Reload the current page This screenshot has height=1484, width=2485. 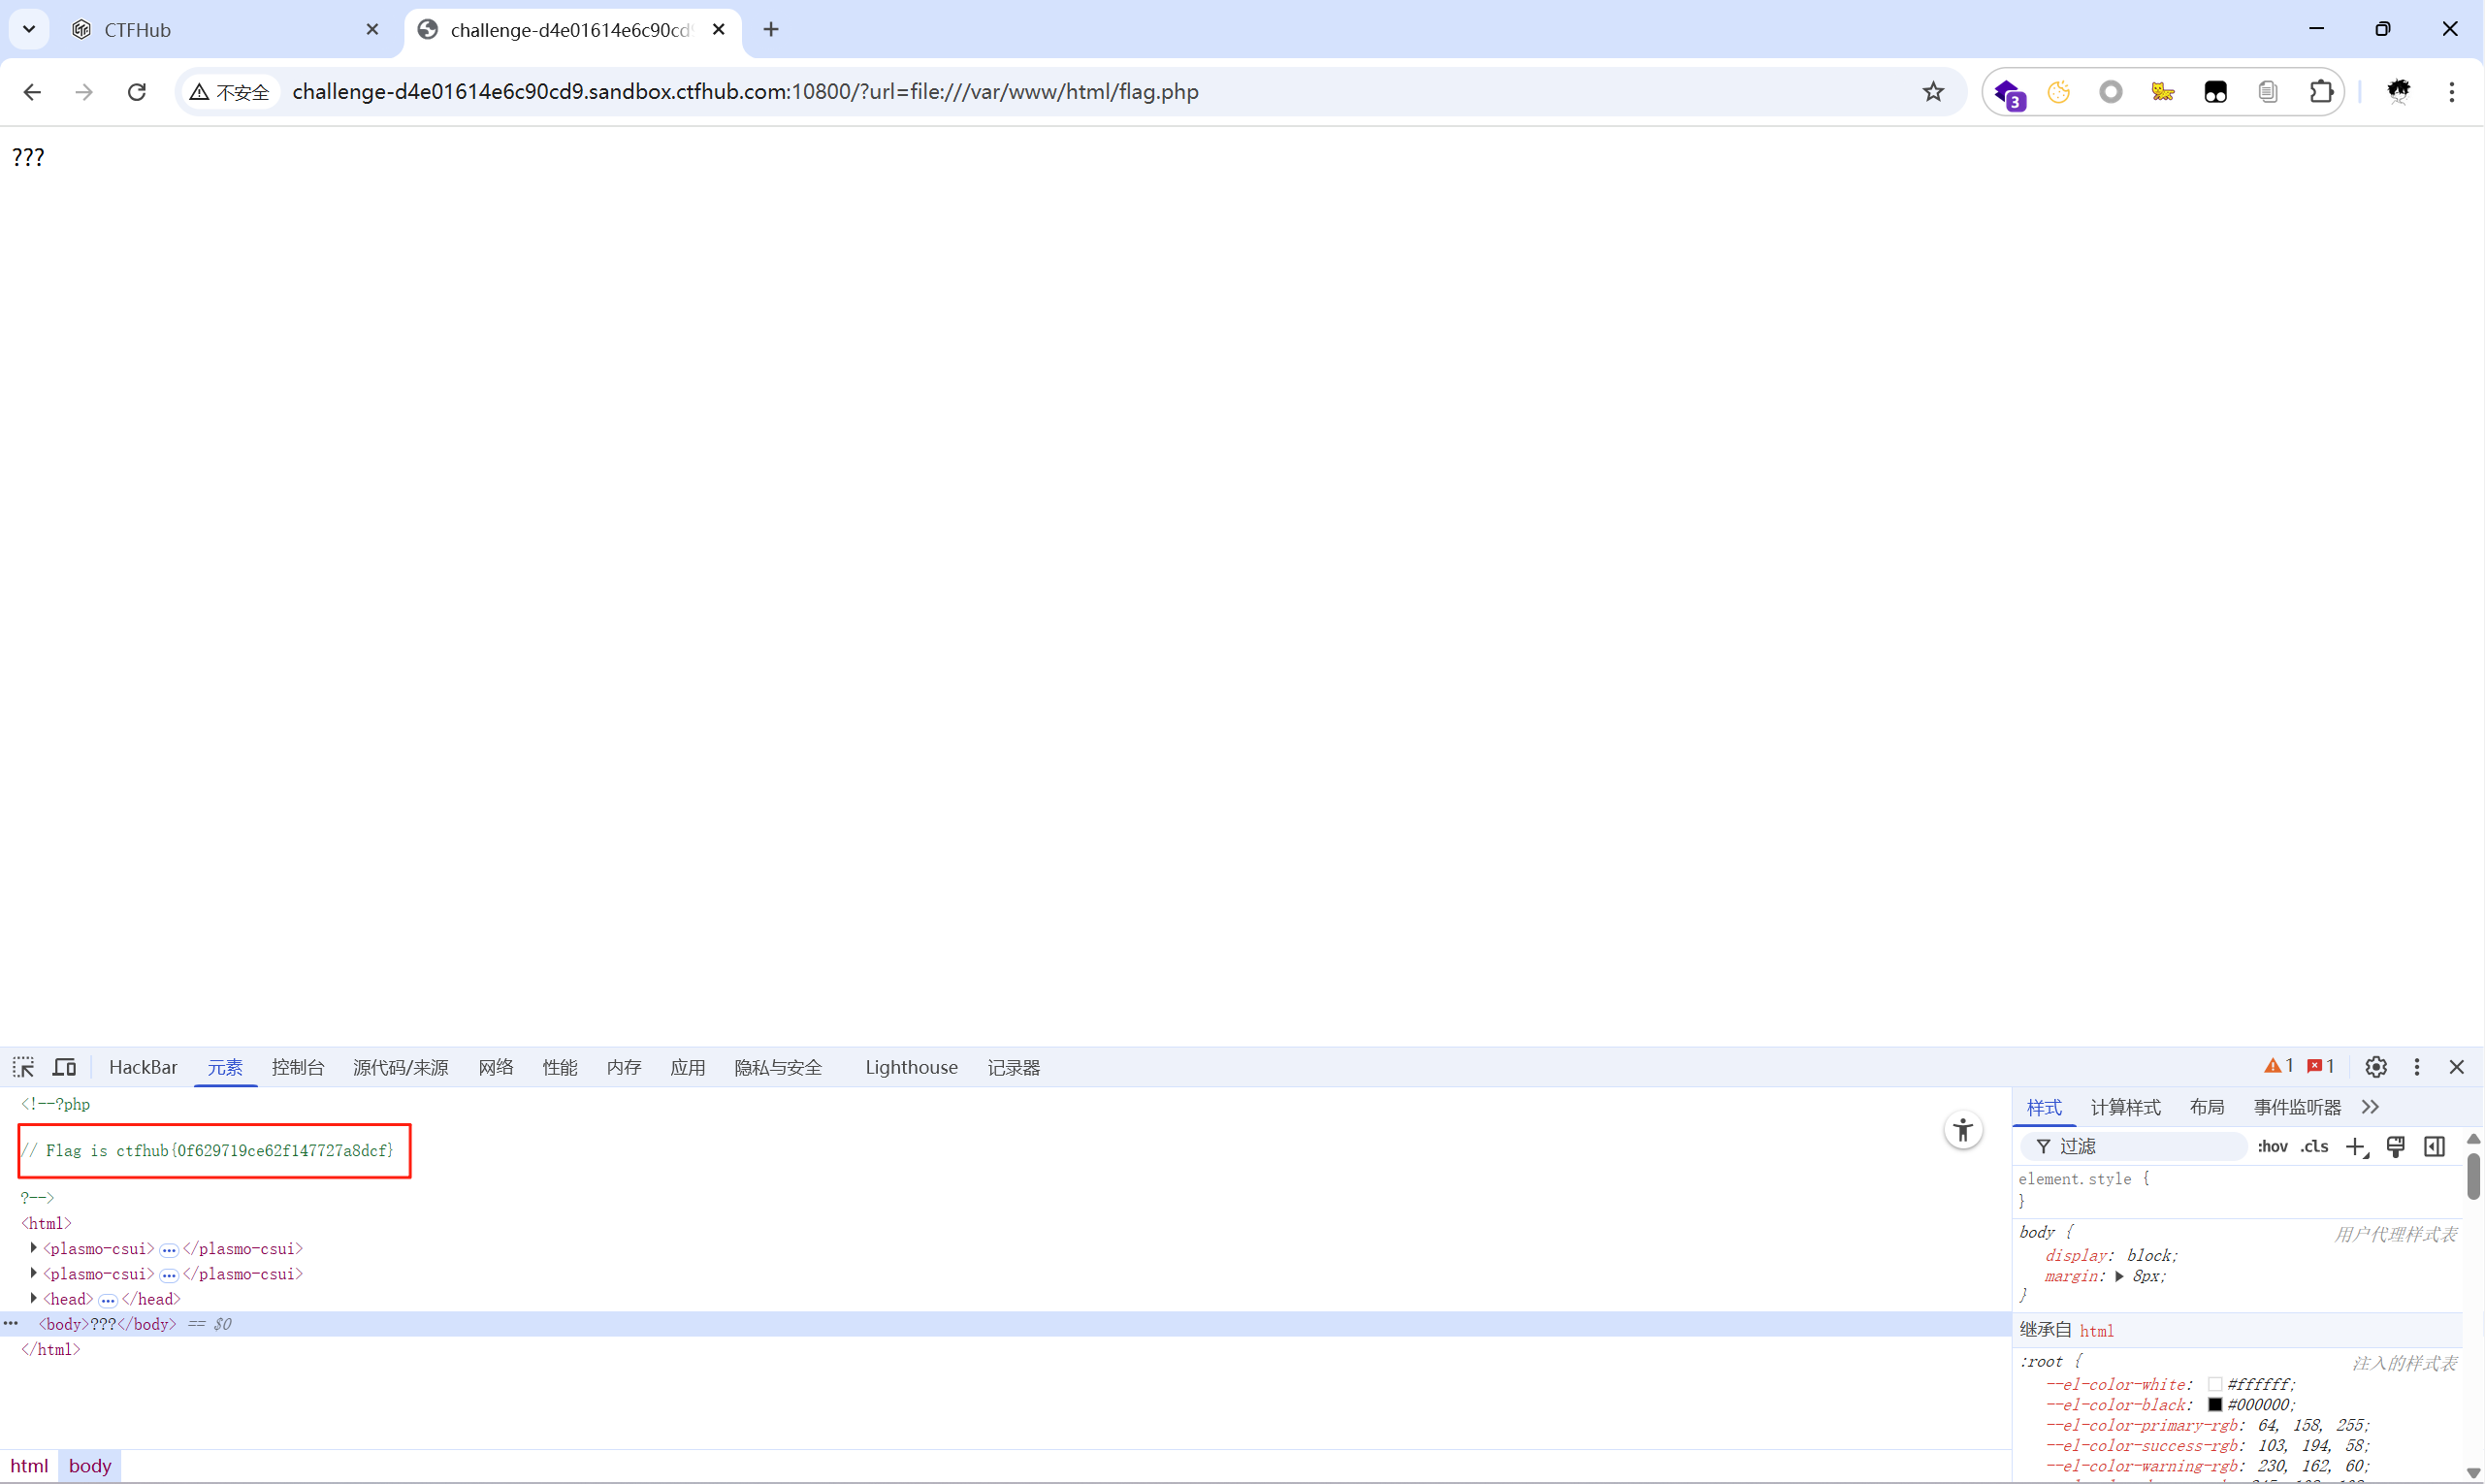coord(137,92)
